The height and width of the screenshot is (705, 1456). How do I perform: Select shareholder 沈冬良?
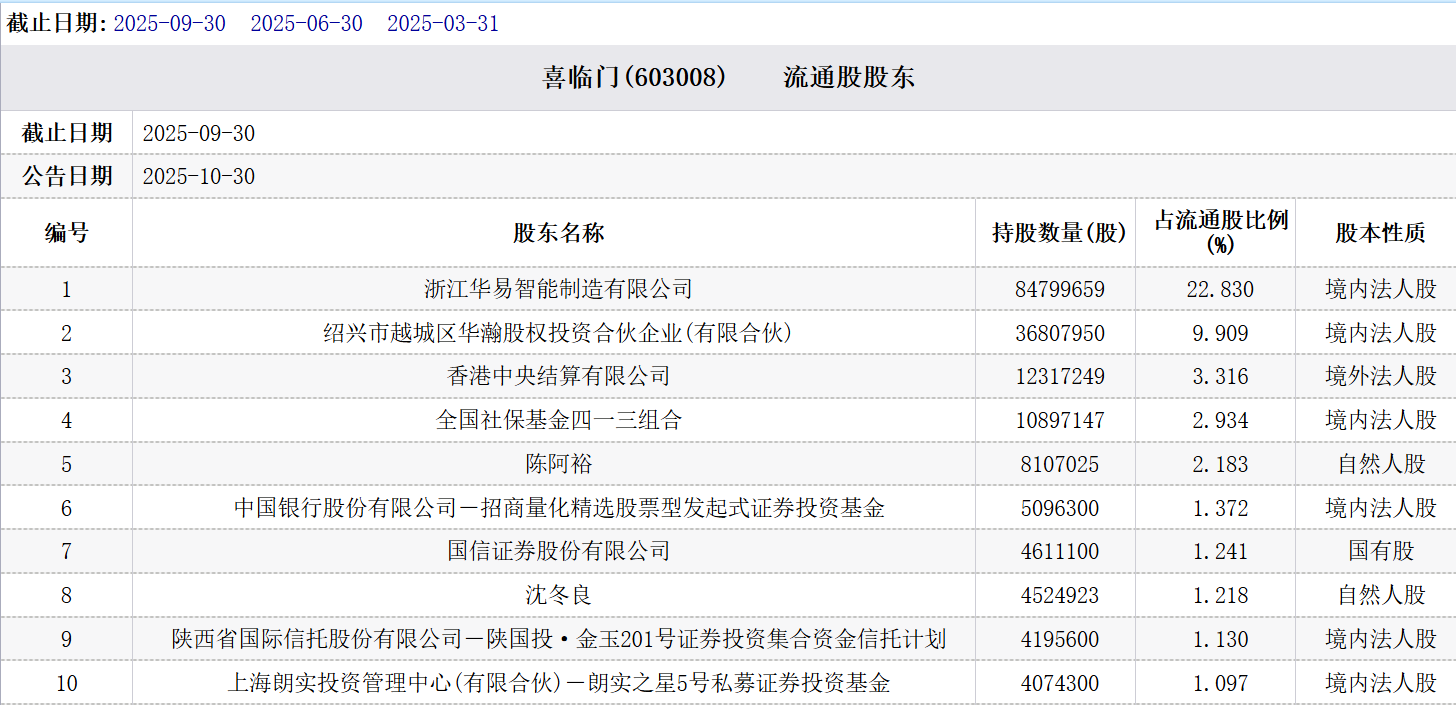click(x=558, y=595)
